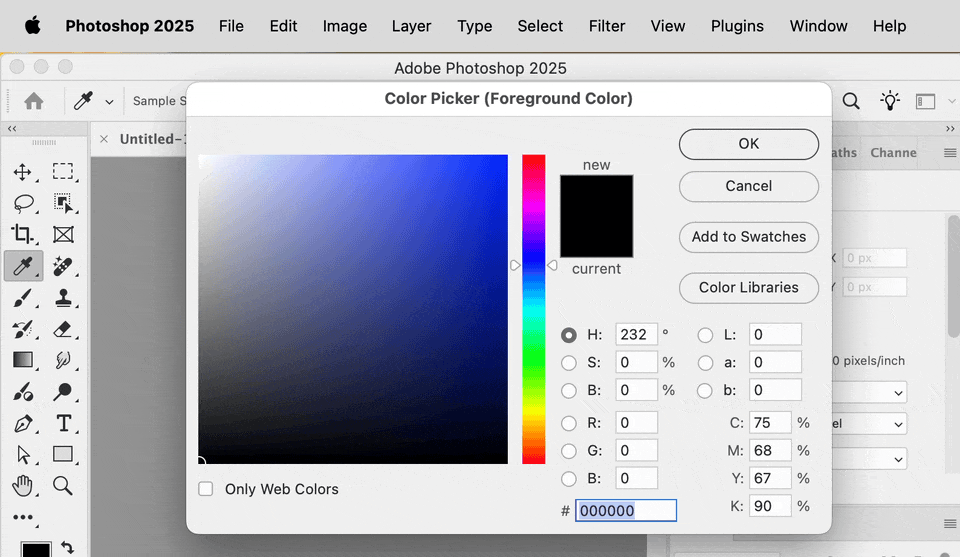Click the vertical hue spectrum slider
This screenshot has width=960, height=557.
533,309
